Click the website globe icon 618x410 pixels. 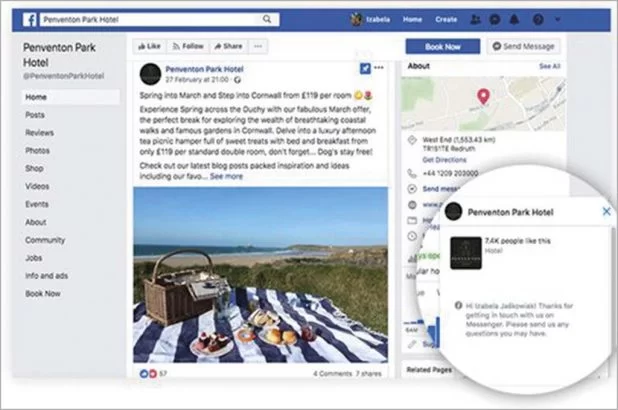[412, 205]
